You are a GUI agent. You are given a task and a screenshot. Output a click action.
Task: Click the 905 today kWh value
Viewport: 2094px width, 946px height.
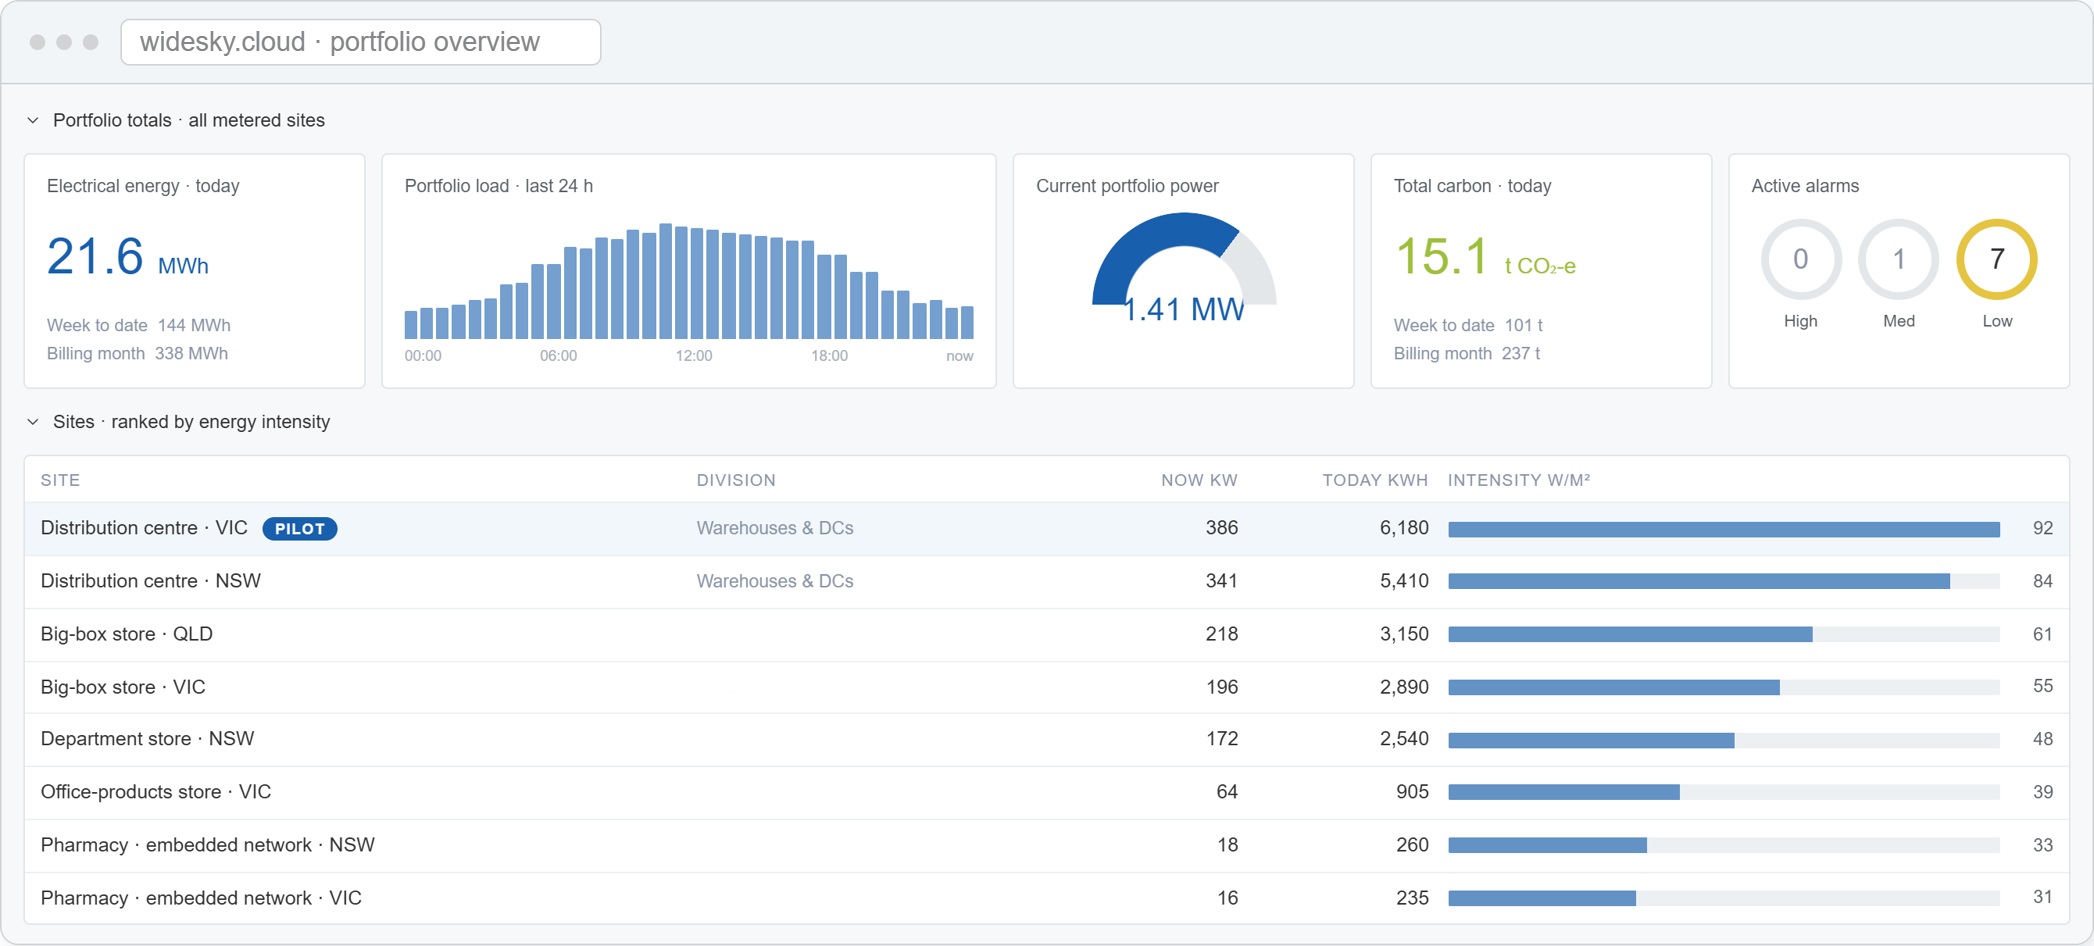coord(1412,793)
